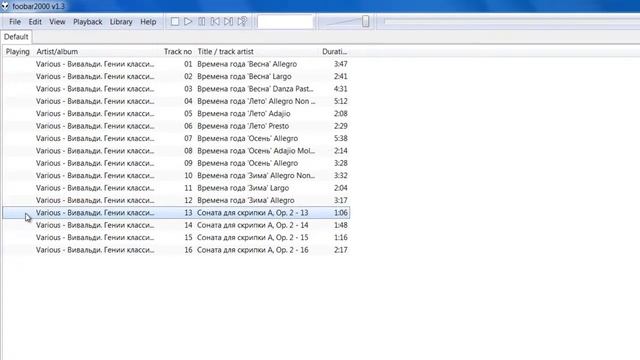Open the Playback menu
The image size is (640, 360).
pos(88,22)
